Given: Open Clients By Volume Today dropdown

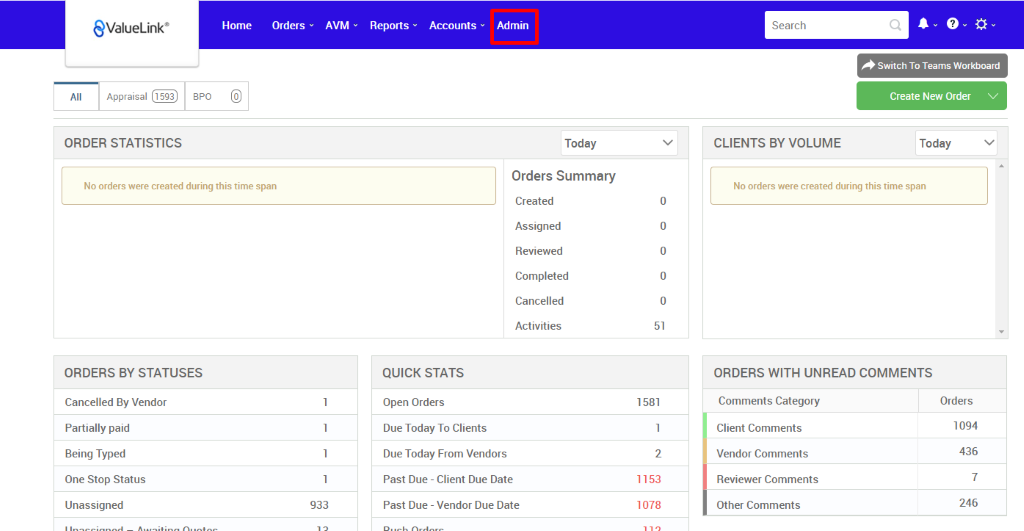Looking at the screenshot, I should 956,143.
